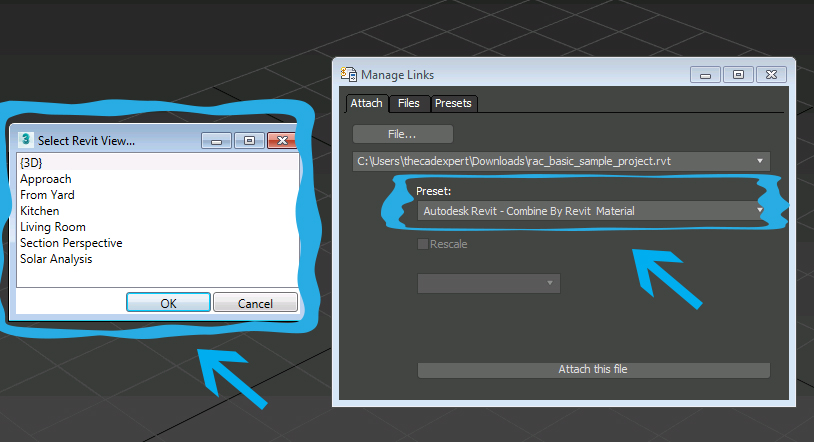Expand the file path dropdown
This screenshot has height=442, width=814.
click(759, 161)
